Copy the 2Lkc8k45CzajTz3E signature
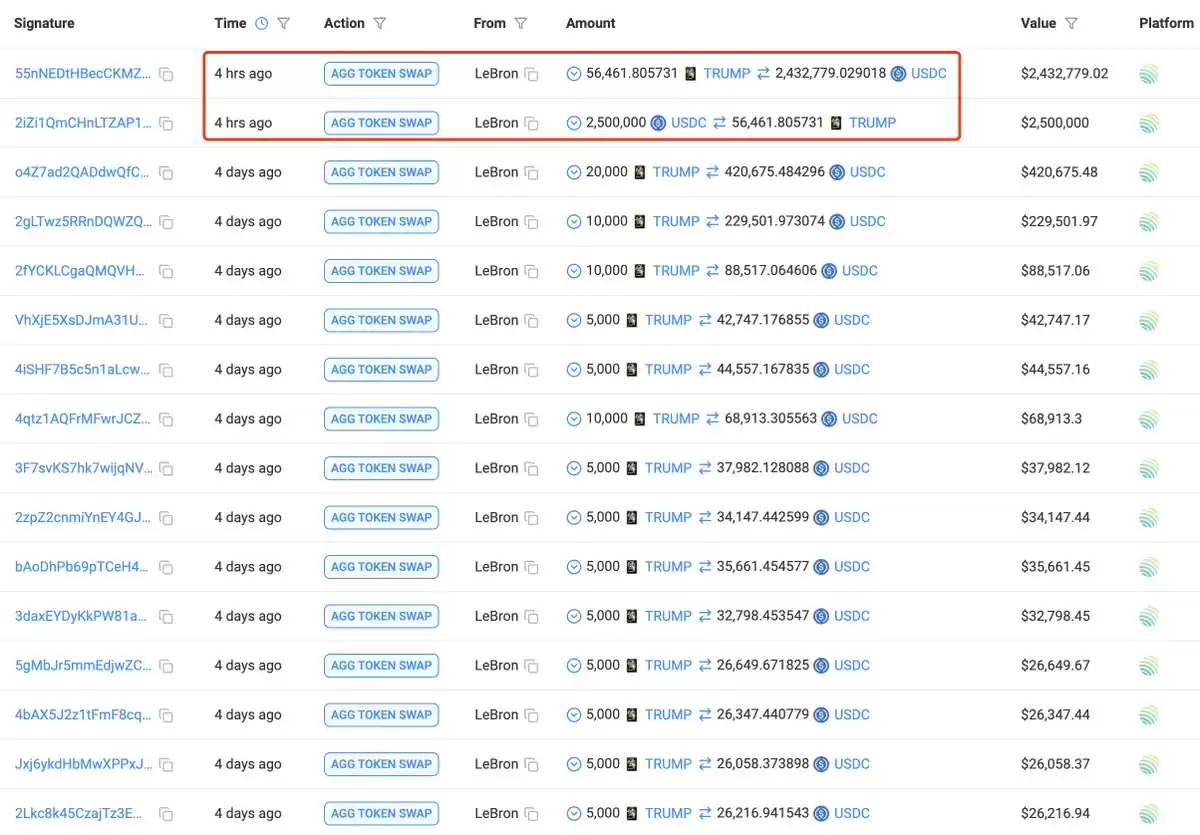Screen dimensions: 1200x835 coord(166,814)
